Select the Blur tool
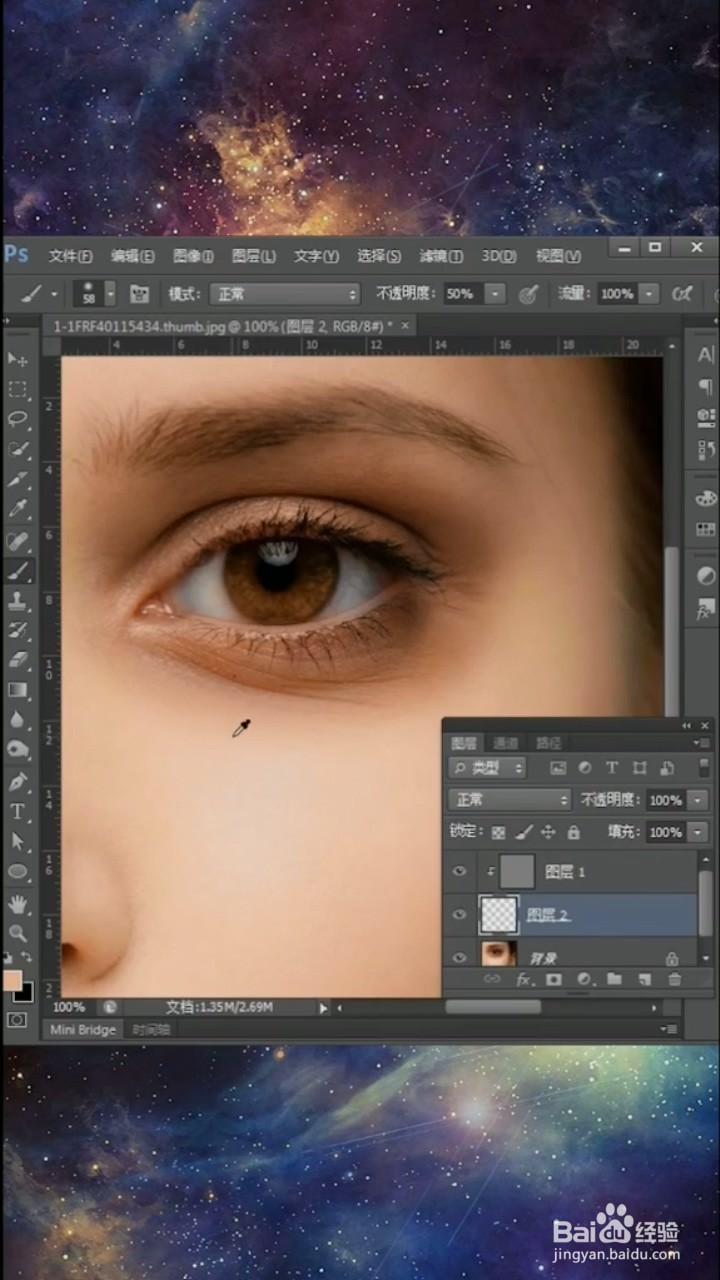Viewport: 720px width, 1280px height. (x=18, y=720)
